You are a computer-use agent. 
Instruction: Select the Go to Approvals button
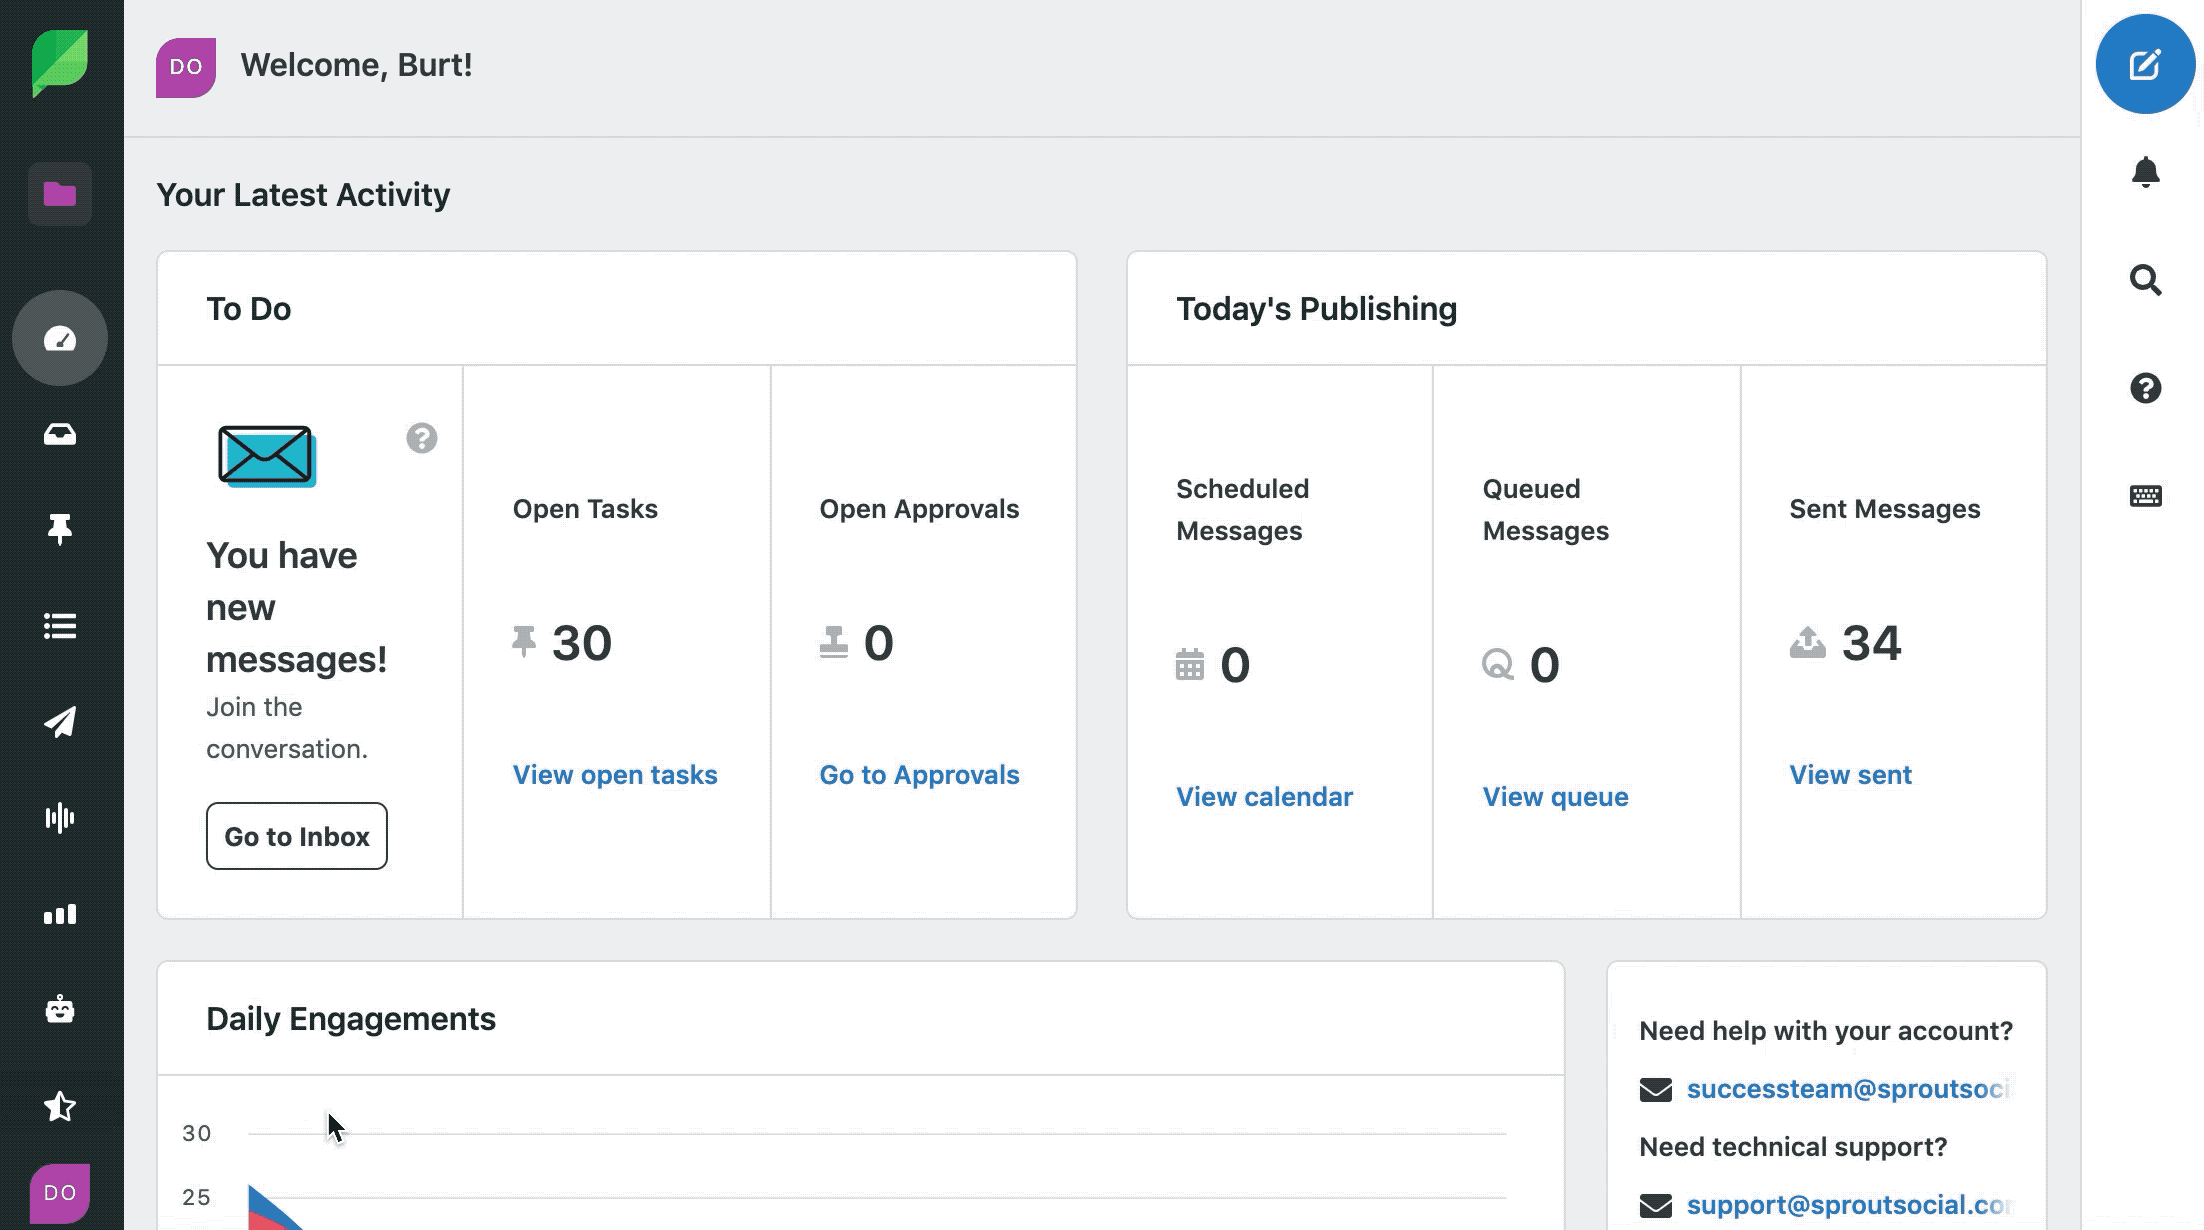coord(919,773)
